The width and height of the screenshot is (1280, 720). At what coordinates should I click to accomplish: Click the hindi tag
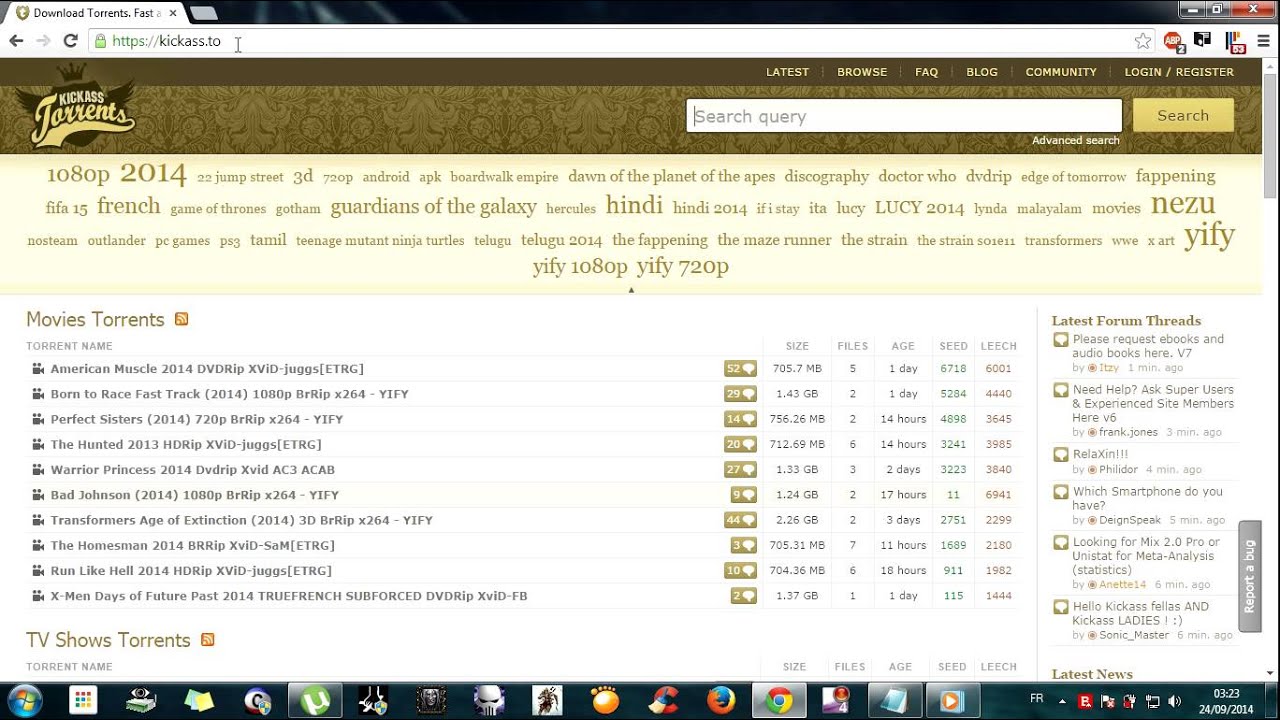point(634,205)
